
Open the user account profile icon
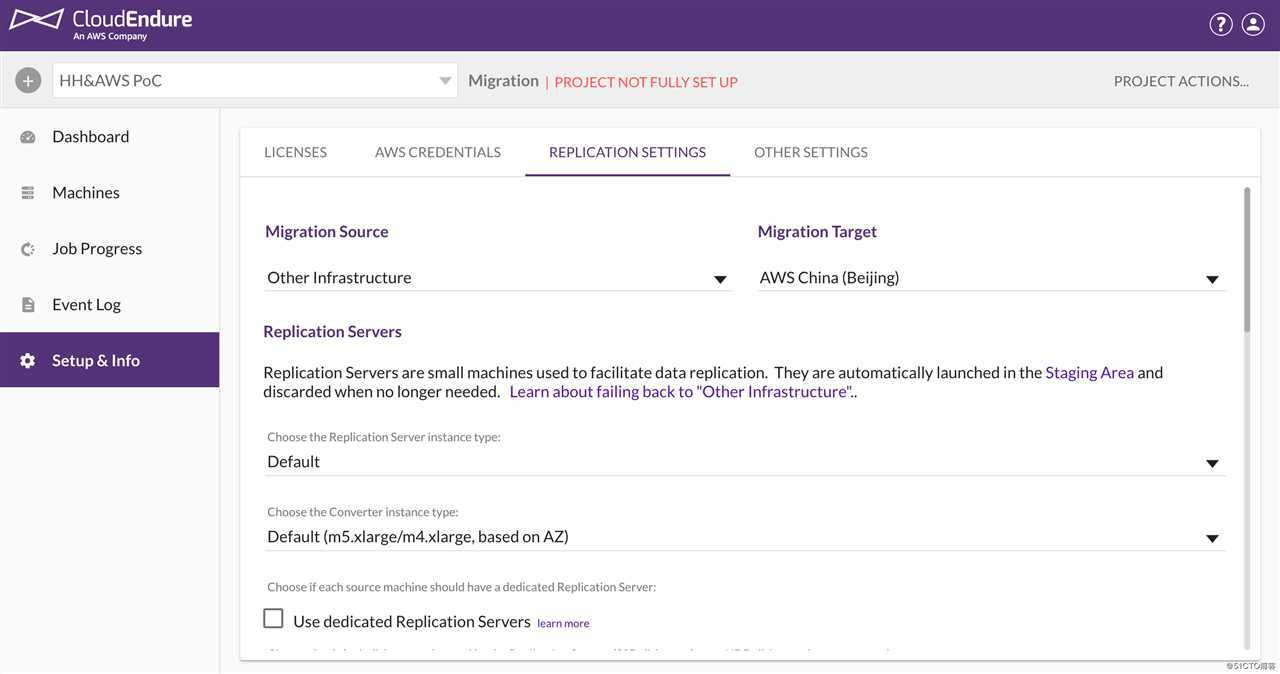click(x=1253, y=24)
